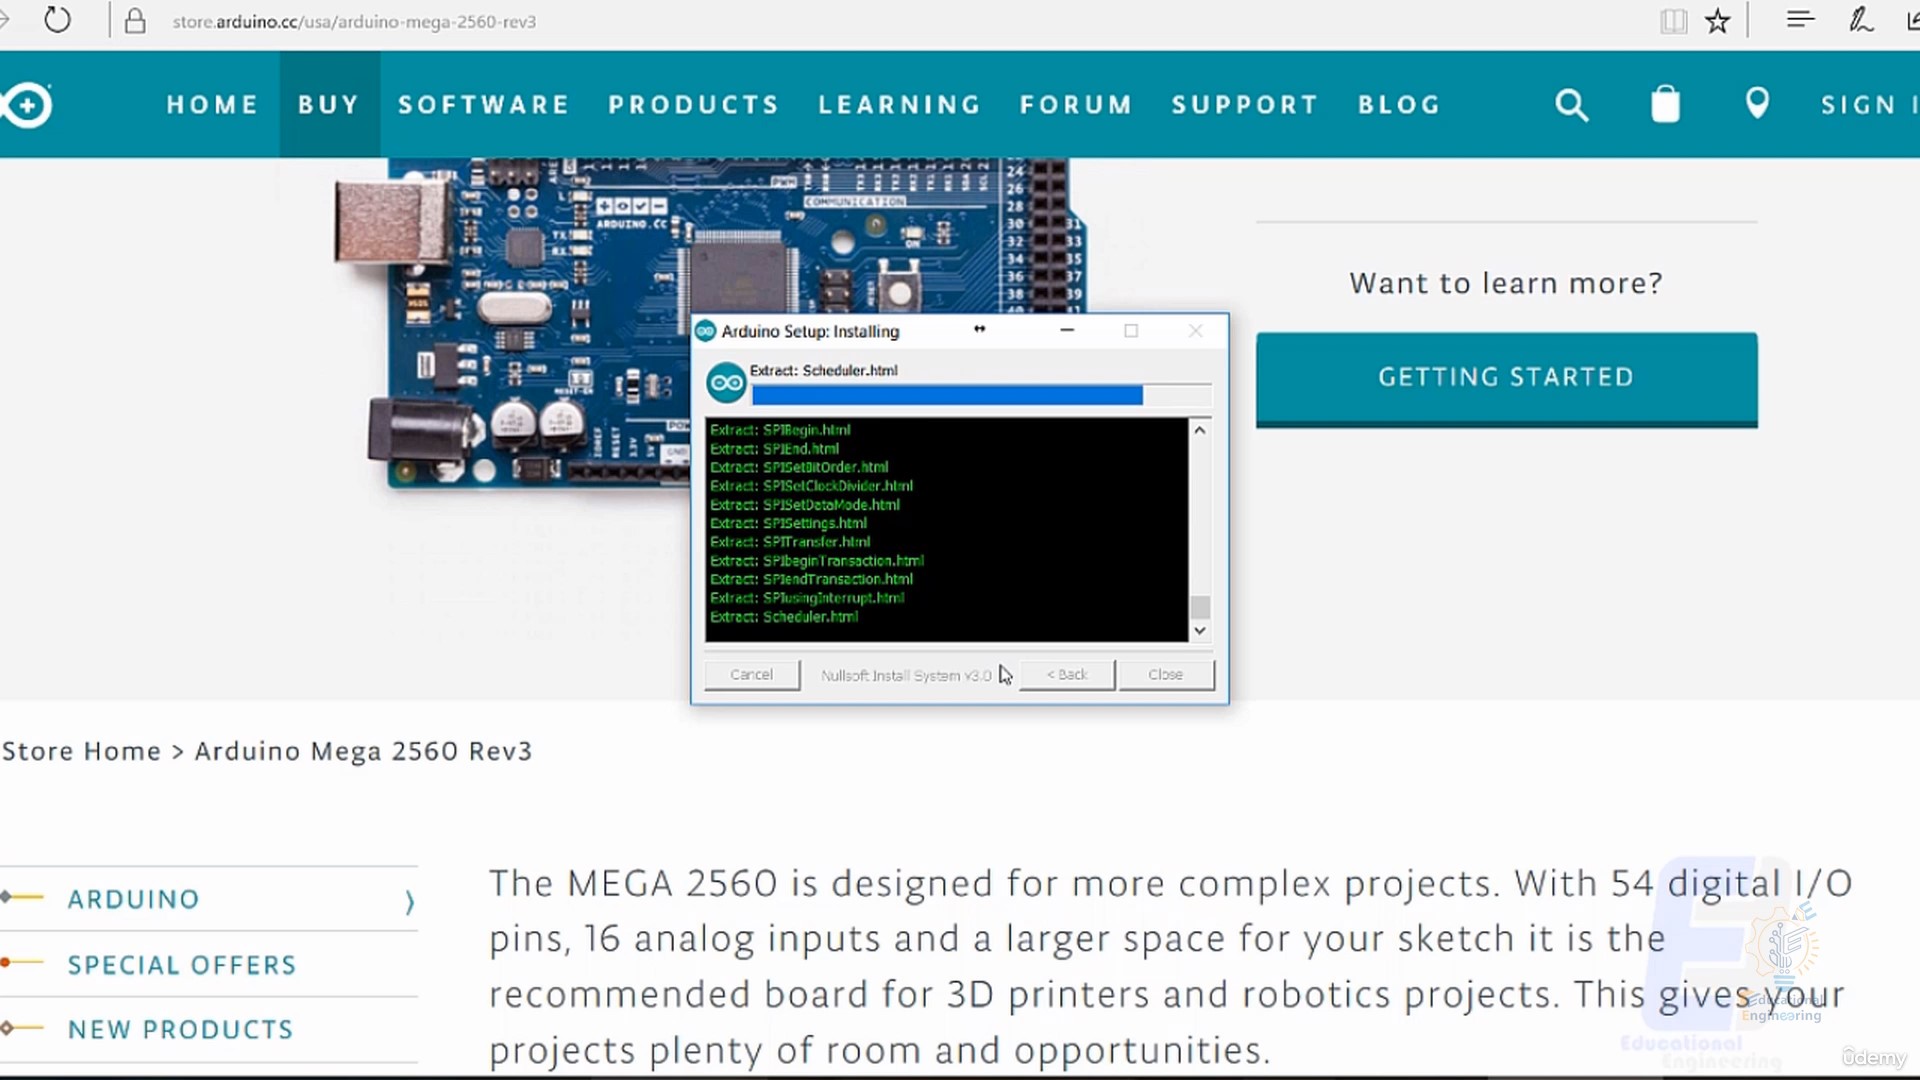Click the 'Extract: SPITransfer.html' log line
Image resolution: width=1920 pixels, height=1080 pixels.
(x=790, y=542)
